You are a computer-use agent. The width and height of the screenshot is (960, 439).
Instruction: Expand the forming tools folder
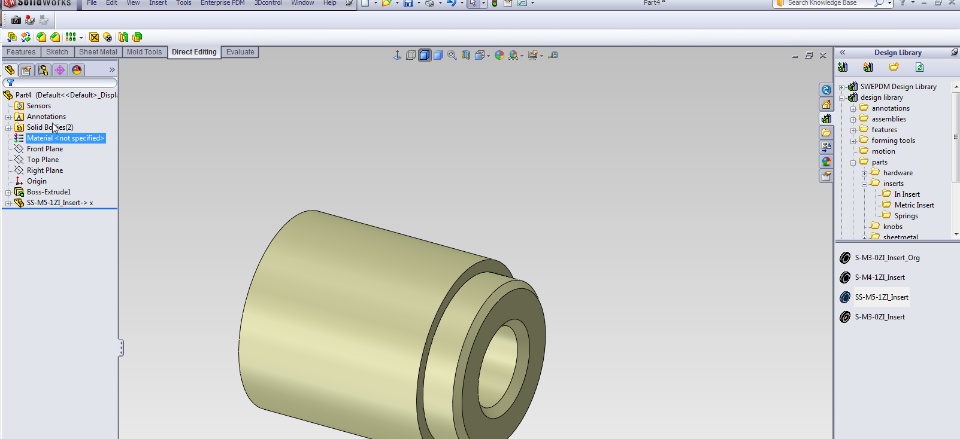tap(853, 141)
